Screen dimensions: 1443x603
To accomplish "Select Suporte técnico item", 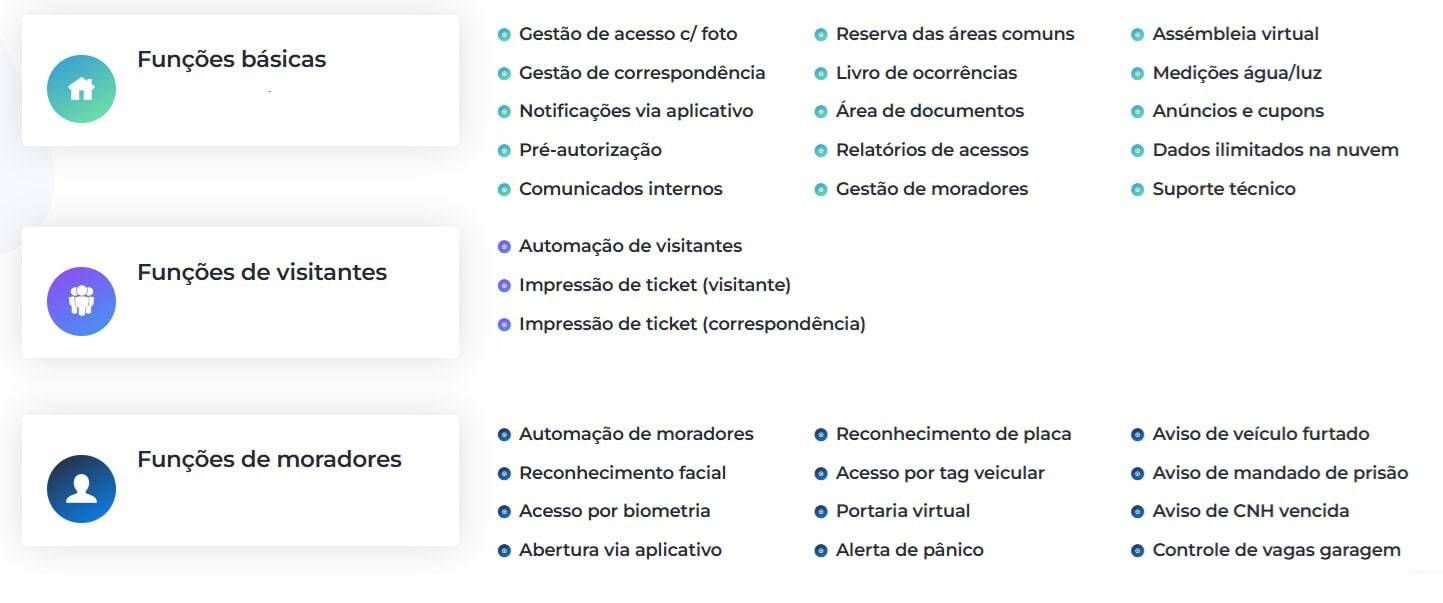I will pyautogui.click(x=1223, y=189).
